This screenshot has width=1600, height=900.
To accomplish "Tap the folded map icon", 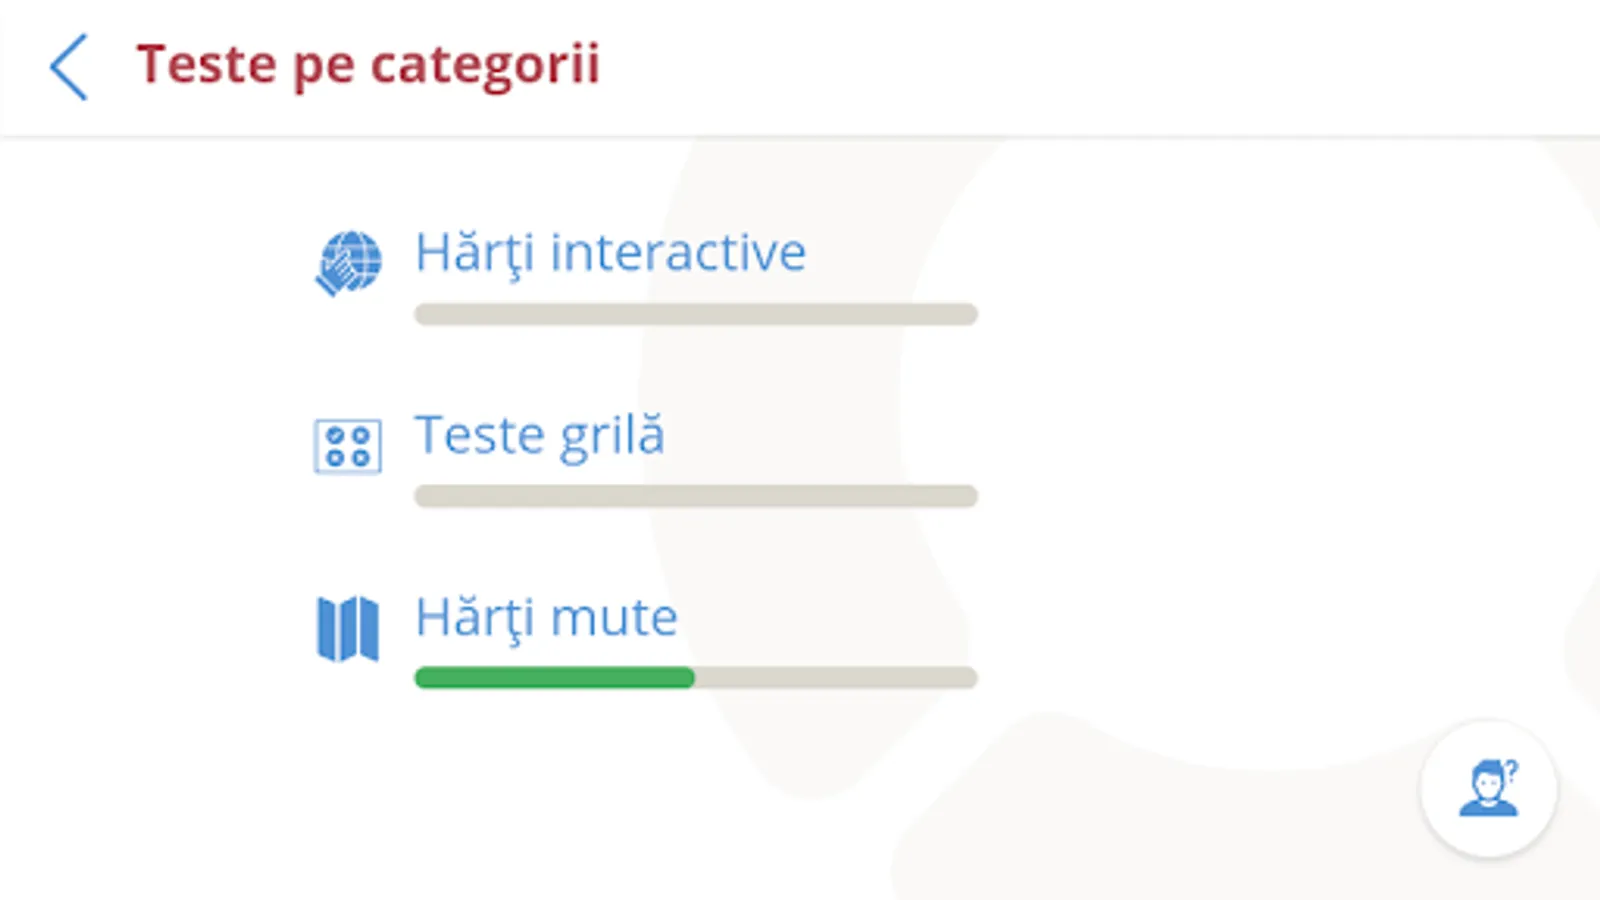I will tap(348, 628).
